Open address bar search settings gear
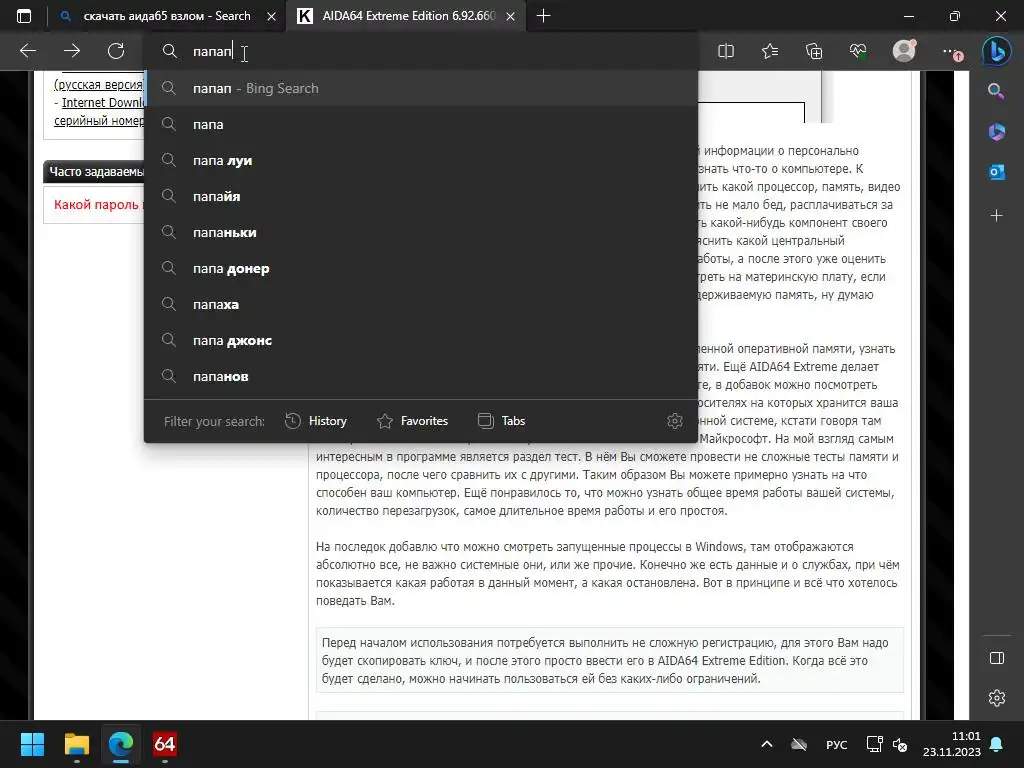 click(675, 421)
